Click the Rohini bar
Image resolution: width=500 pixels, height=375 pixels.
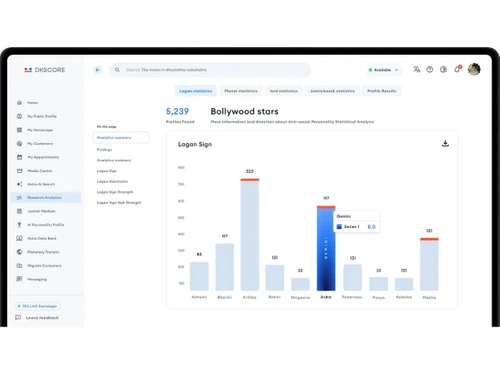point(275,278)
